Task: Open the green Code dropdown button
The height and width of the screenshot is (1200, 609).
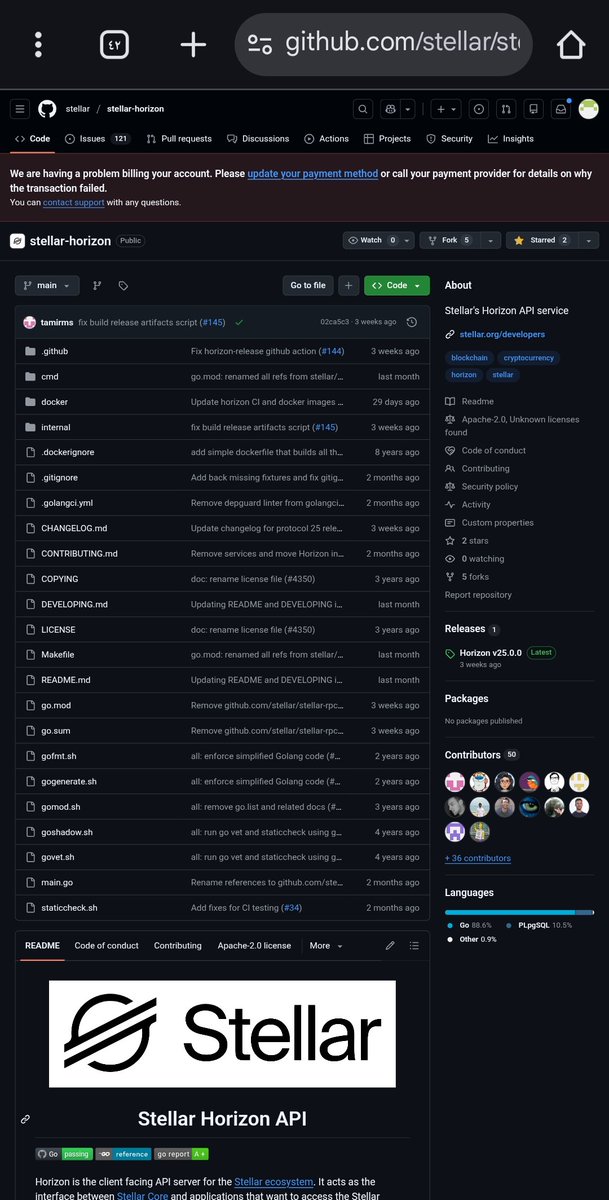Action: coord(397,285)
